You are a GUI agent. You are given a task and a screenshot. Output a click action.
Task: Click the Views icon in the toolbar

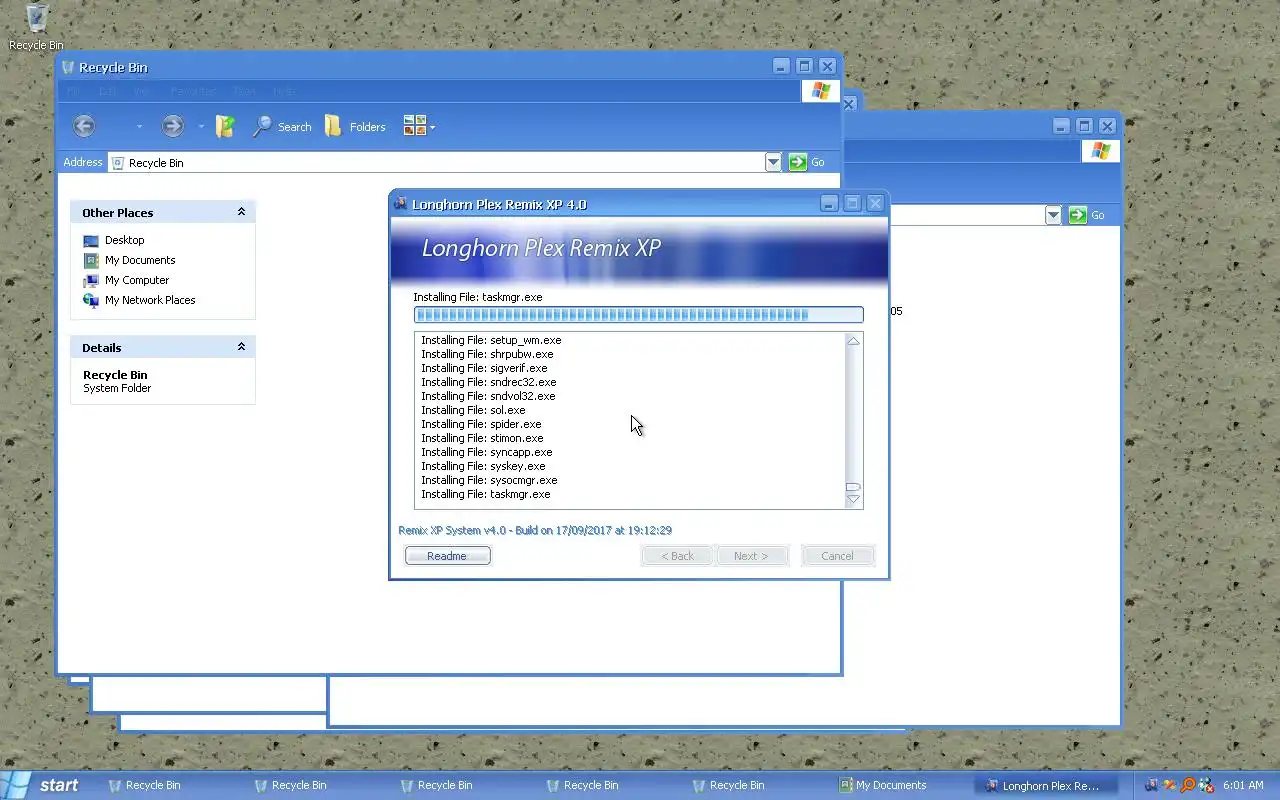point(415,126)
